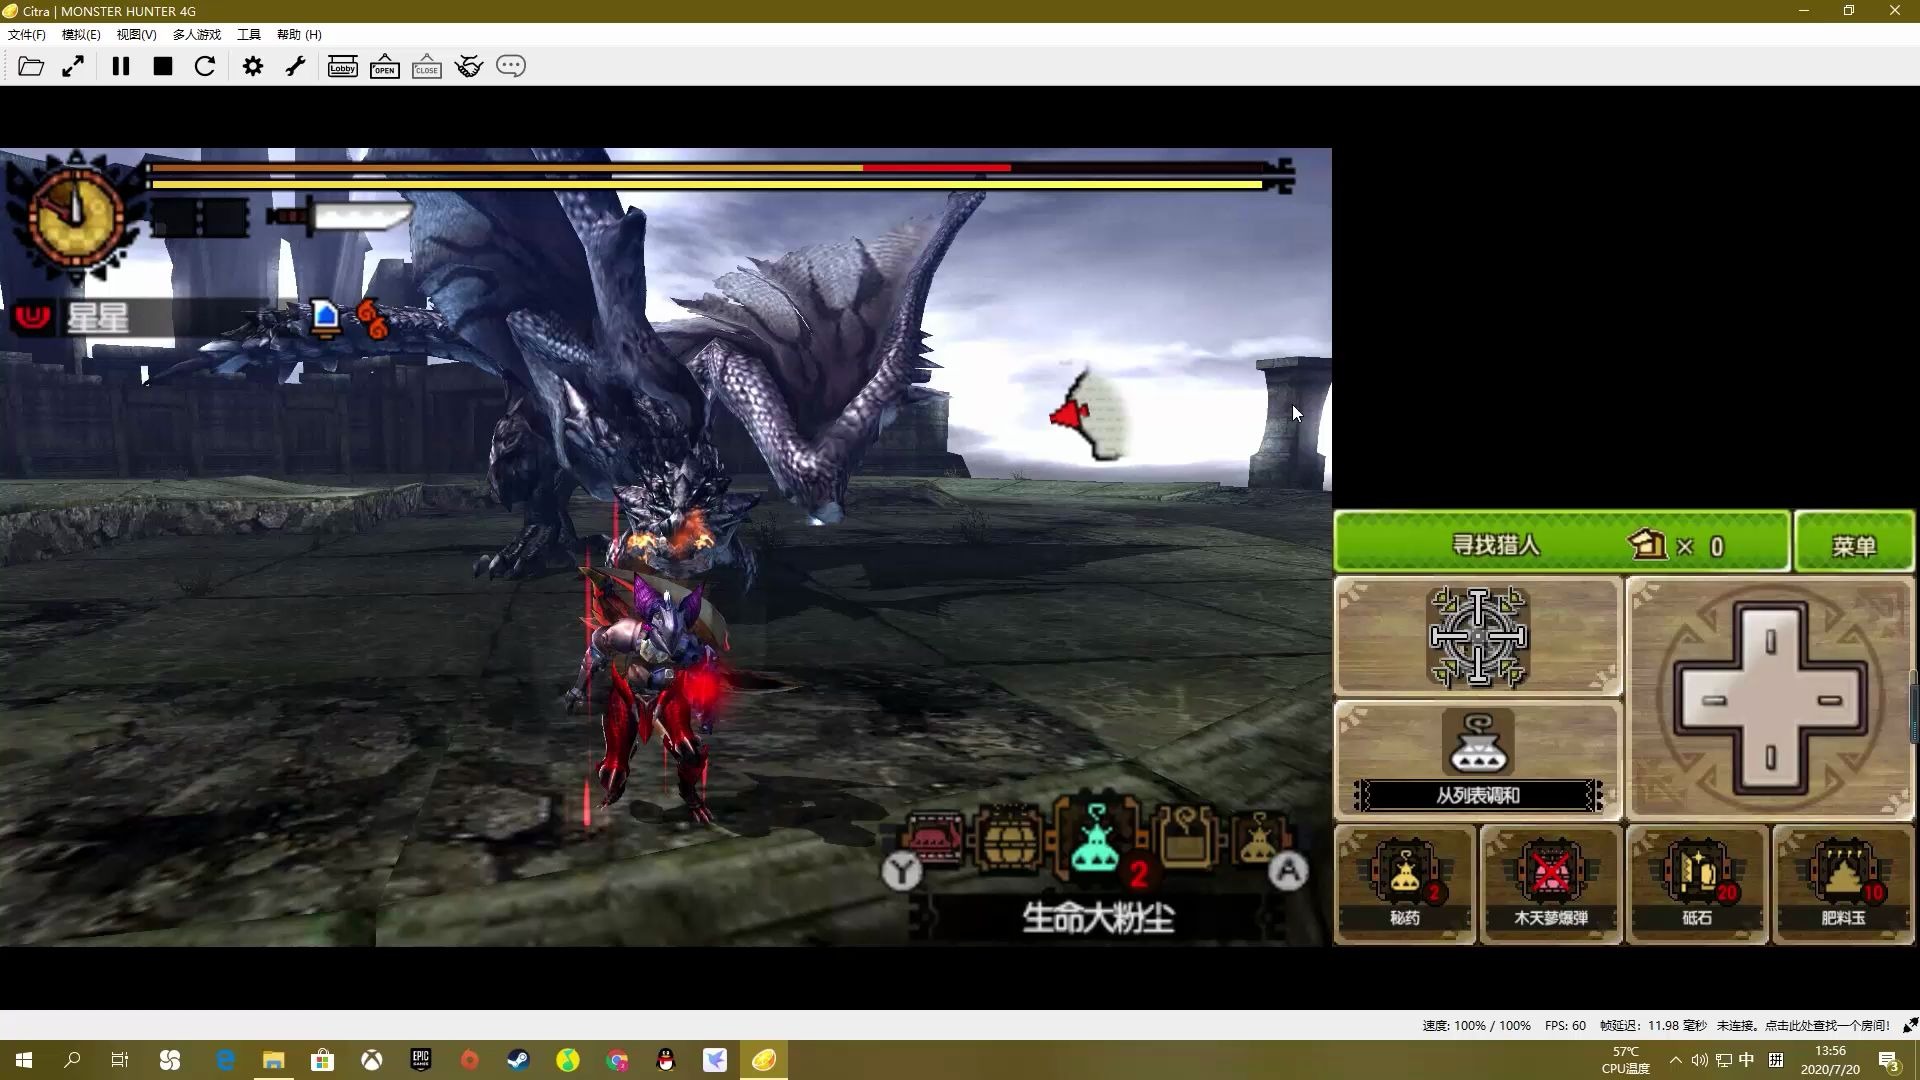Tap the green 菜单 button
Viewport: 1920px width, 1080px height.
coord(1854,542)
